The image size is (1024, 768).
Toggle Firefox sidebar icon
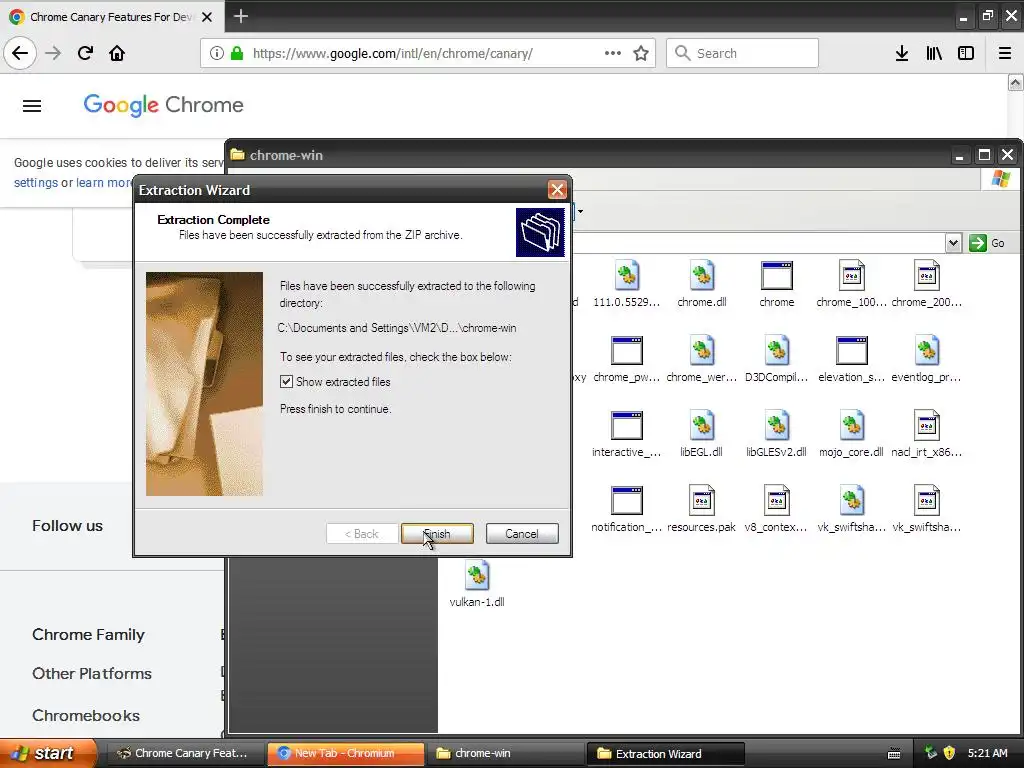tap(966, 53)
